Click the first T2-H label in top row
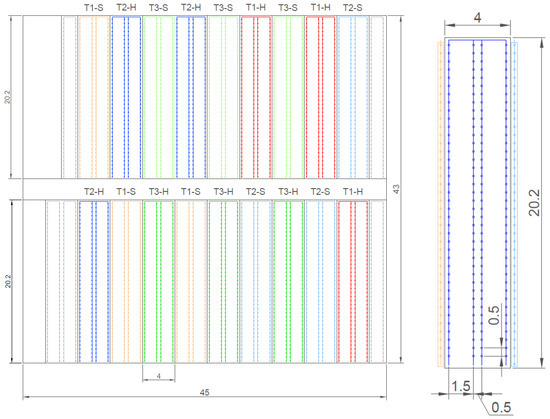 tap(126, 8)
